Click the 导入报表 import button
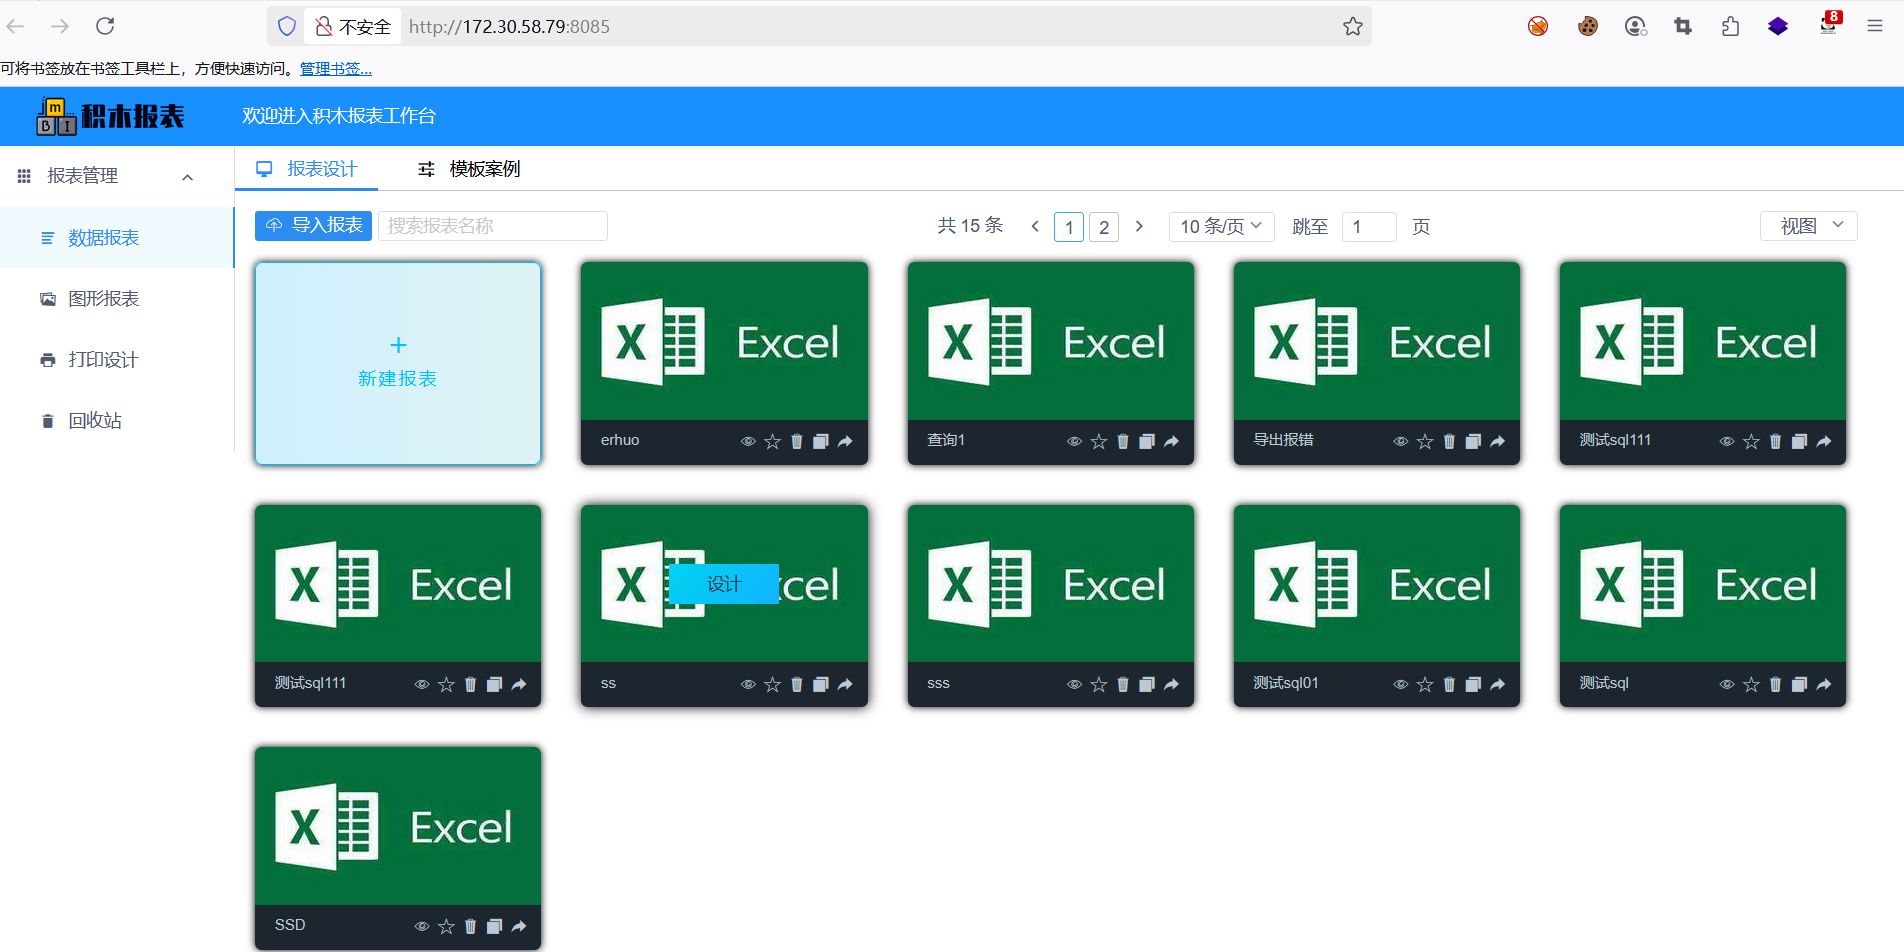The height and width of the screenshot is (952, 1904). click(313, 226)
